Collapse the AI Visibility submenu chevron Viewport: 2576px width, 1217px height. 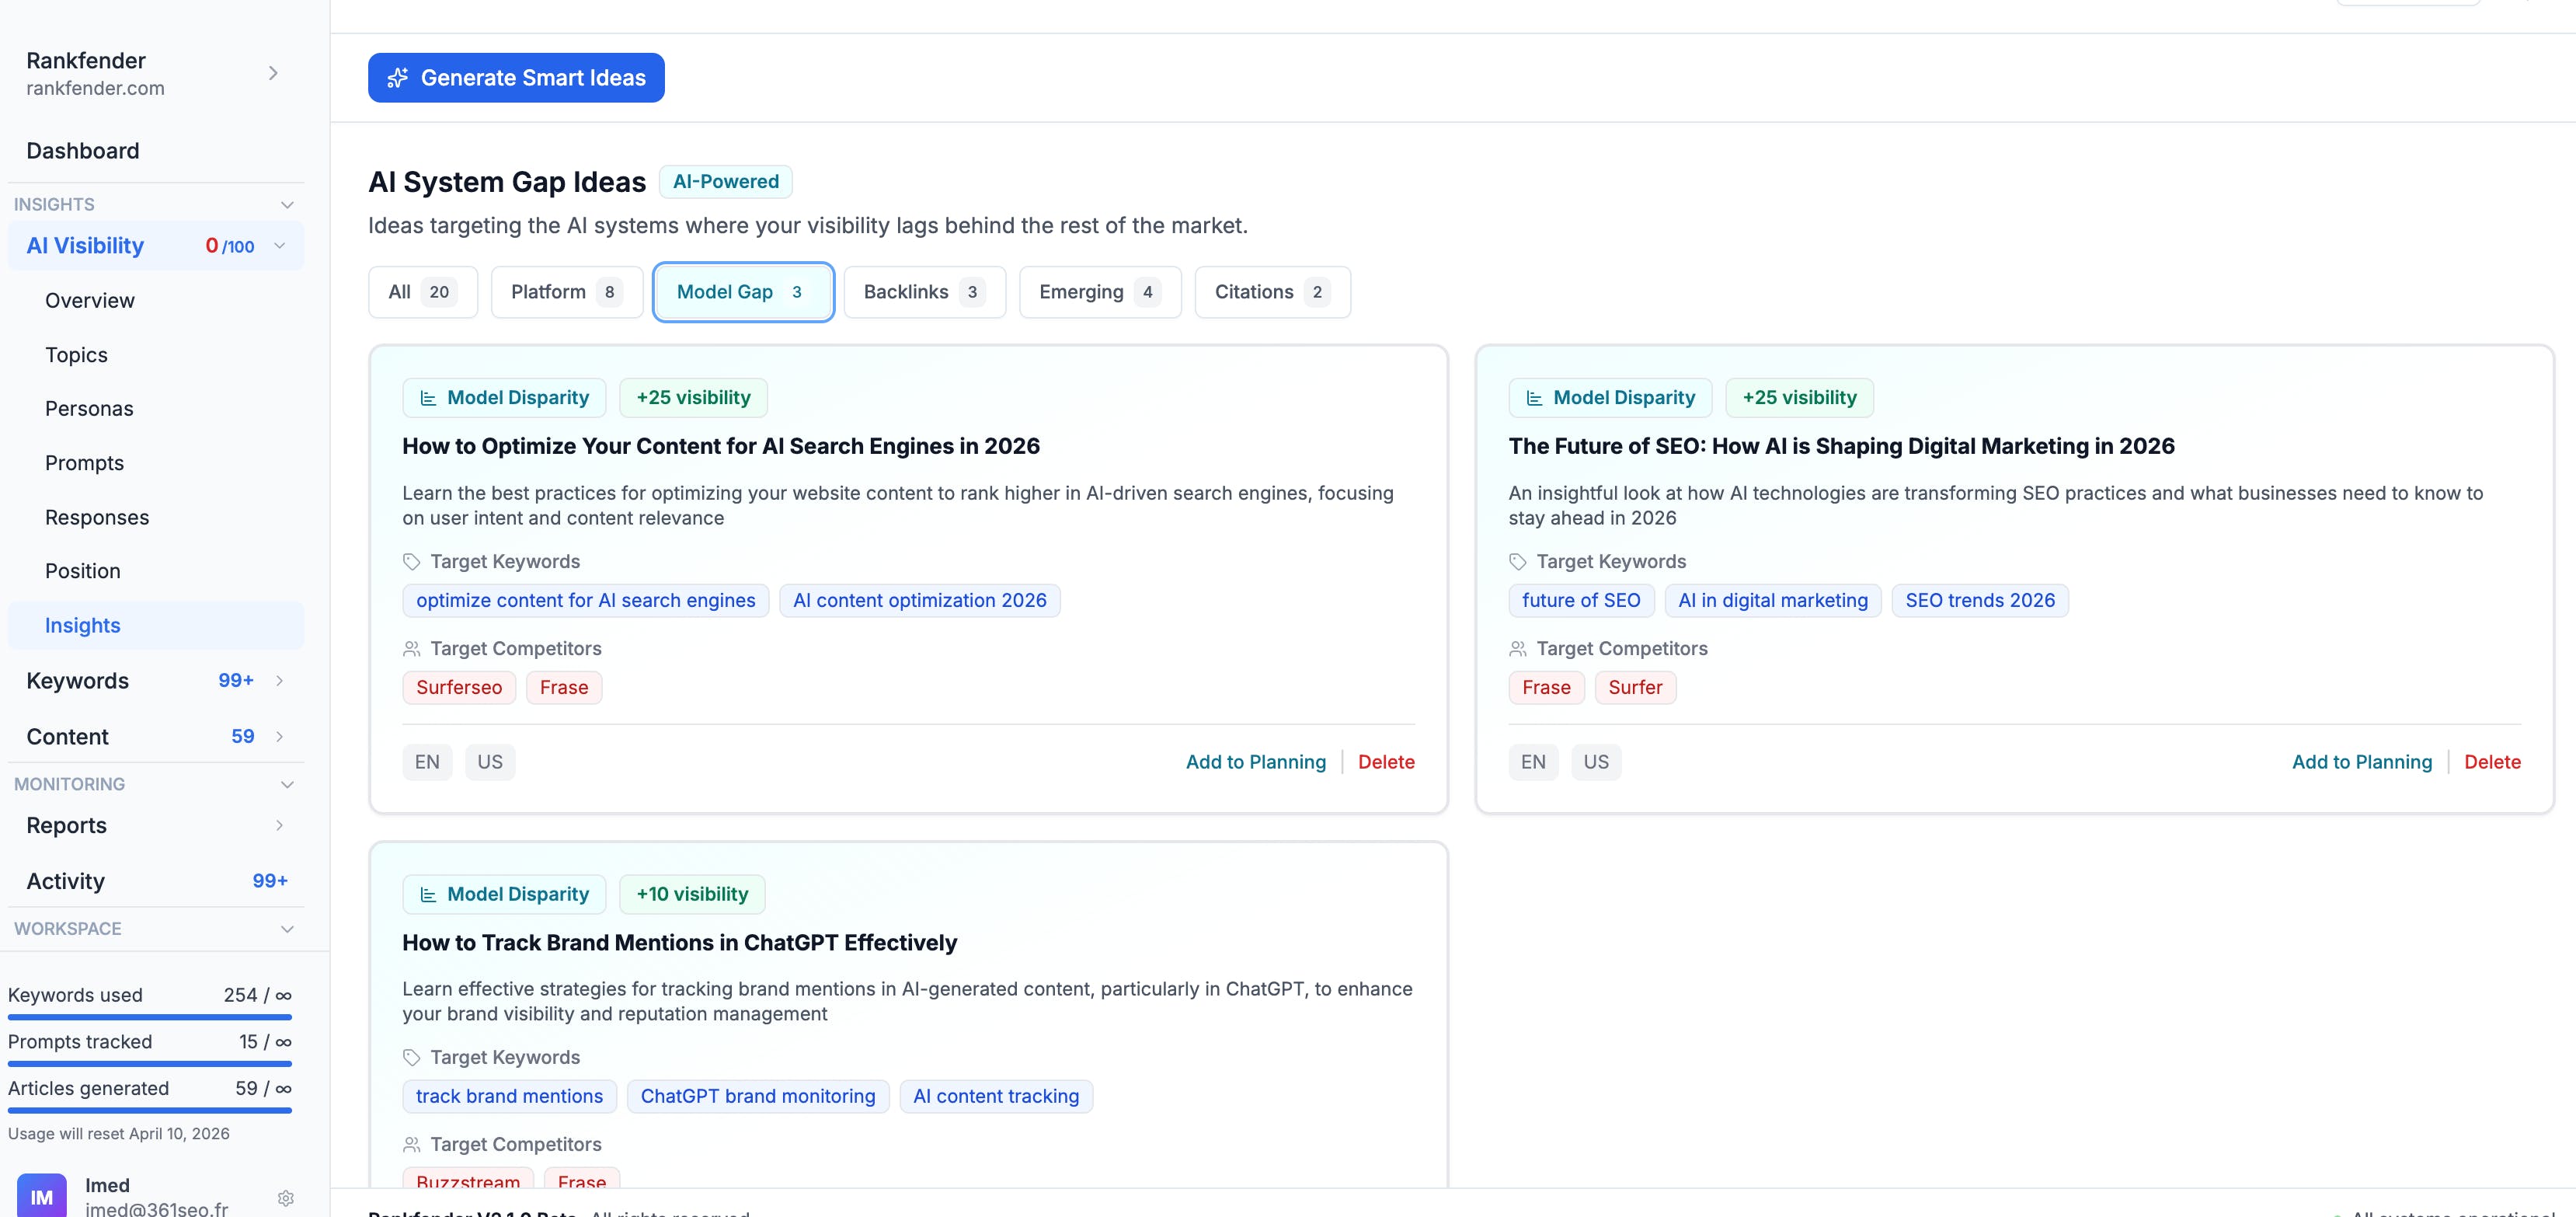280,246
